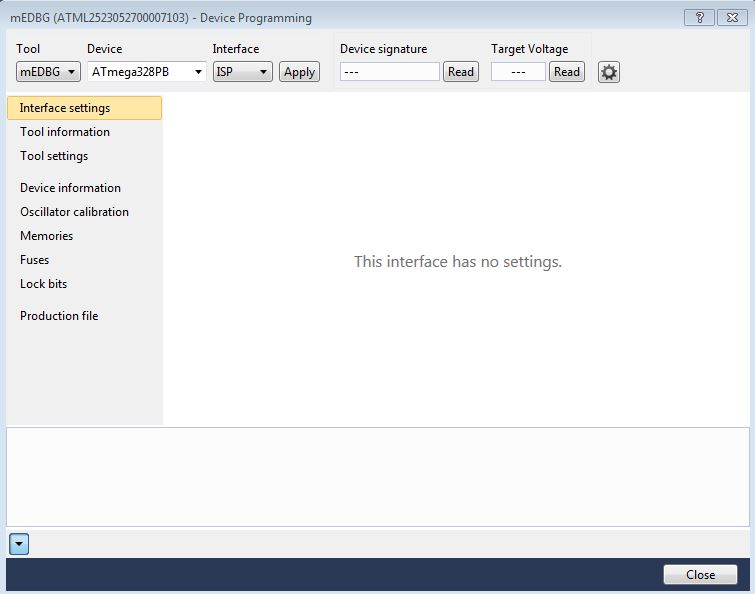Click the Apply button
Screen dimensions: 755x594
[299, 72]
